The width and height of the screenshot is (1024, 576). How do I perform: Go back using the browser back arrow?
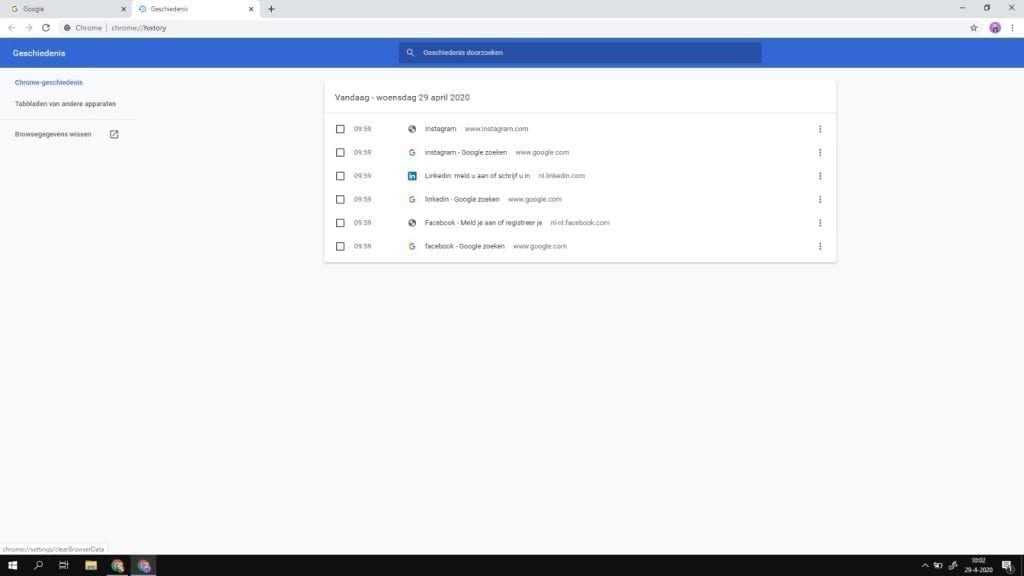pyautogui.click(x=12, y=28)
